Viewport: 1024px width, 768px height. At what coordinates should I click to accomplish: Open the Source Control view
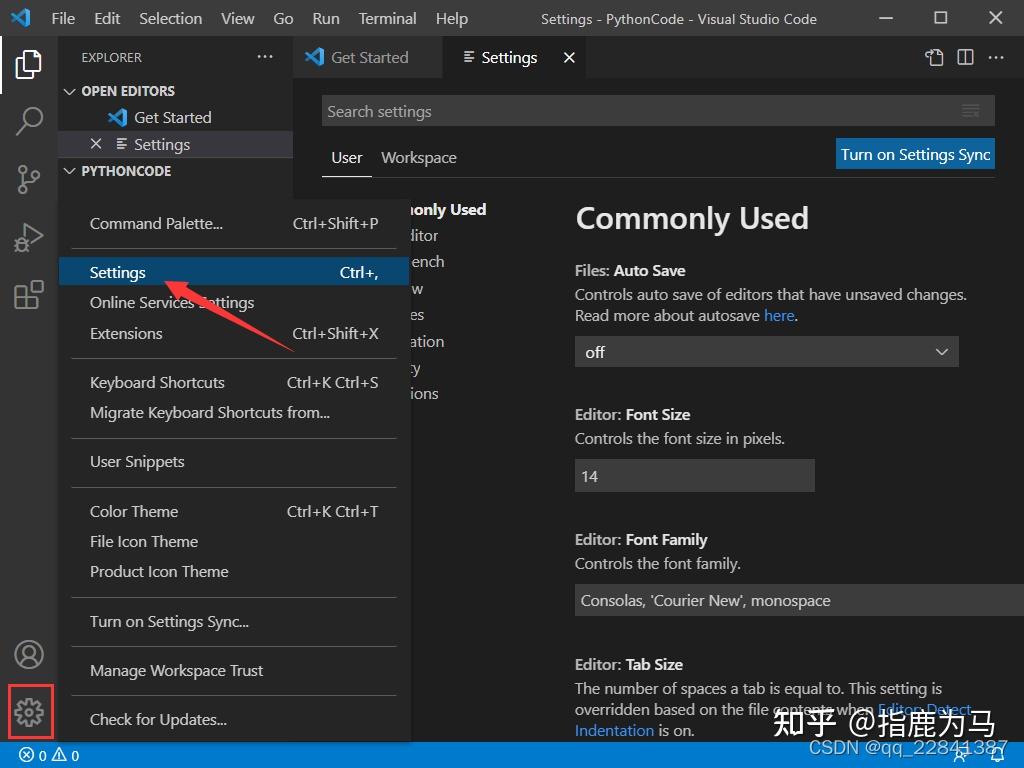tap(29, 180)
